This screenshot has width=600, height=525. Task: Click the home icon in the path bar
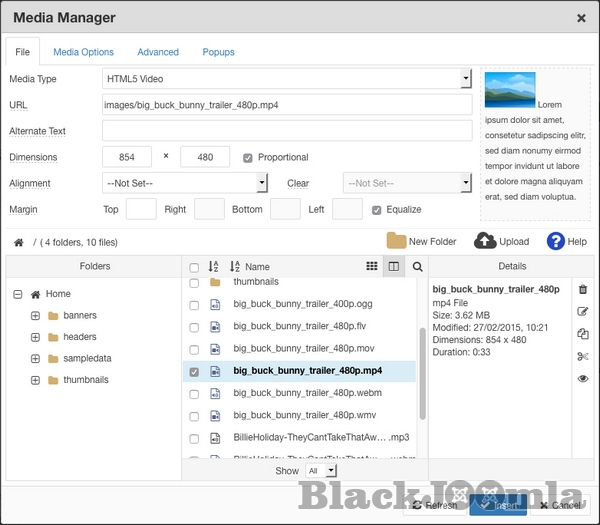pos(18,242)
